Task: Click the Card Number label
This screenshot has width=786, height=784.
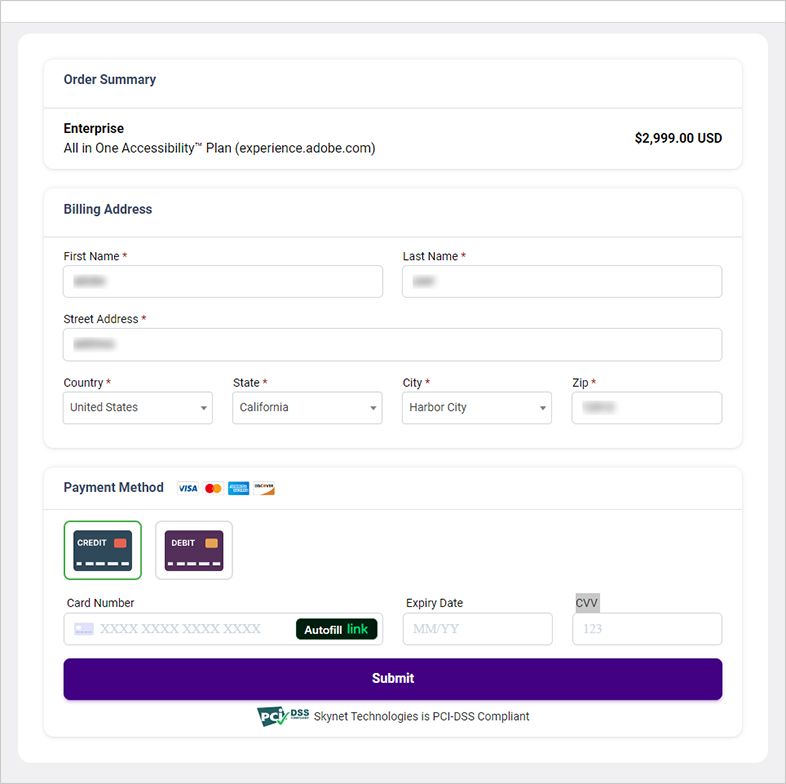Action: (x=100, y=603)
